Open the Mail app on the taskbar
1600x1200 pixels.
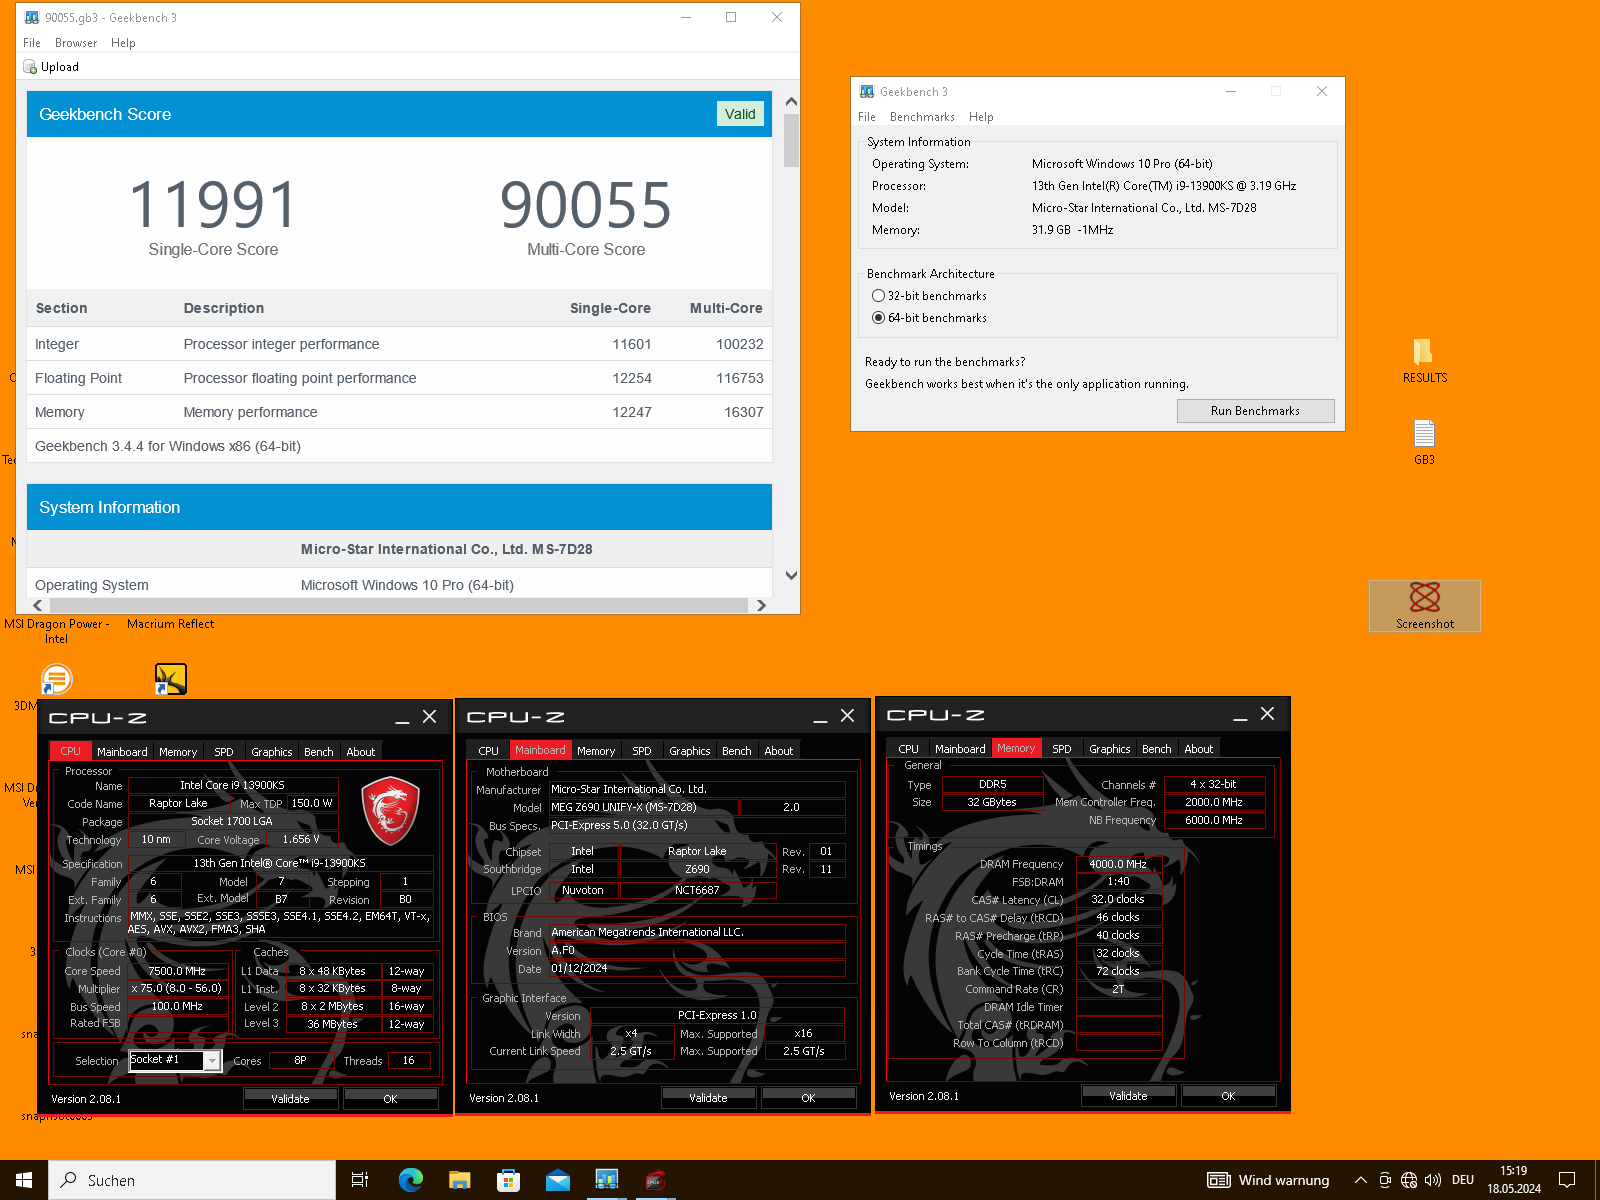click(557, 1180)
